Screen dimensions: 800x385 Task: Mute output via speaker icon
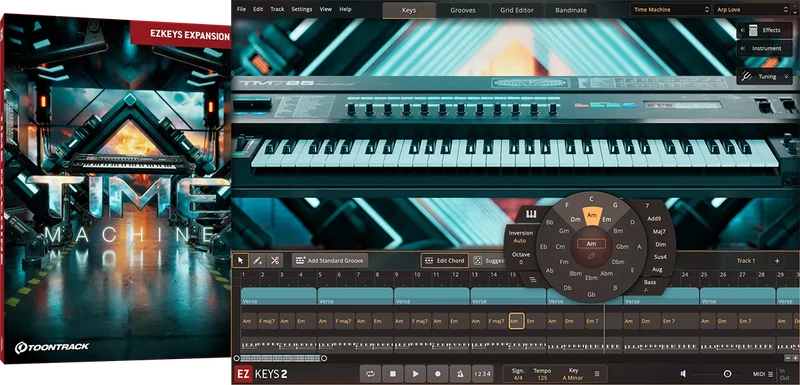[683, 374]
